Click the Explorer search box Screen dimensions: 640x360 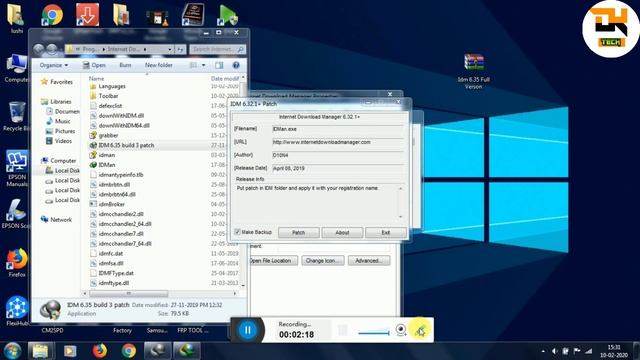[218, 49]
